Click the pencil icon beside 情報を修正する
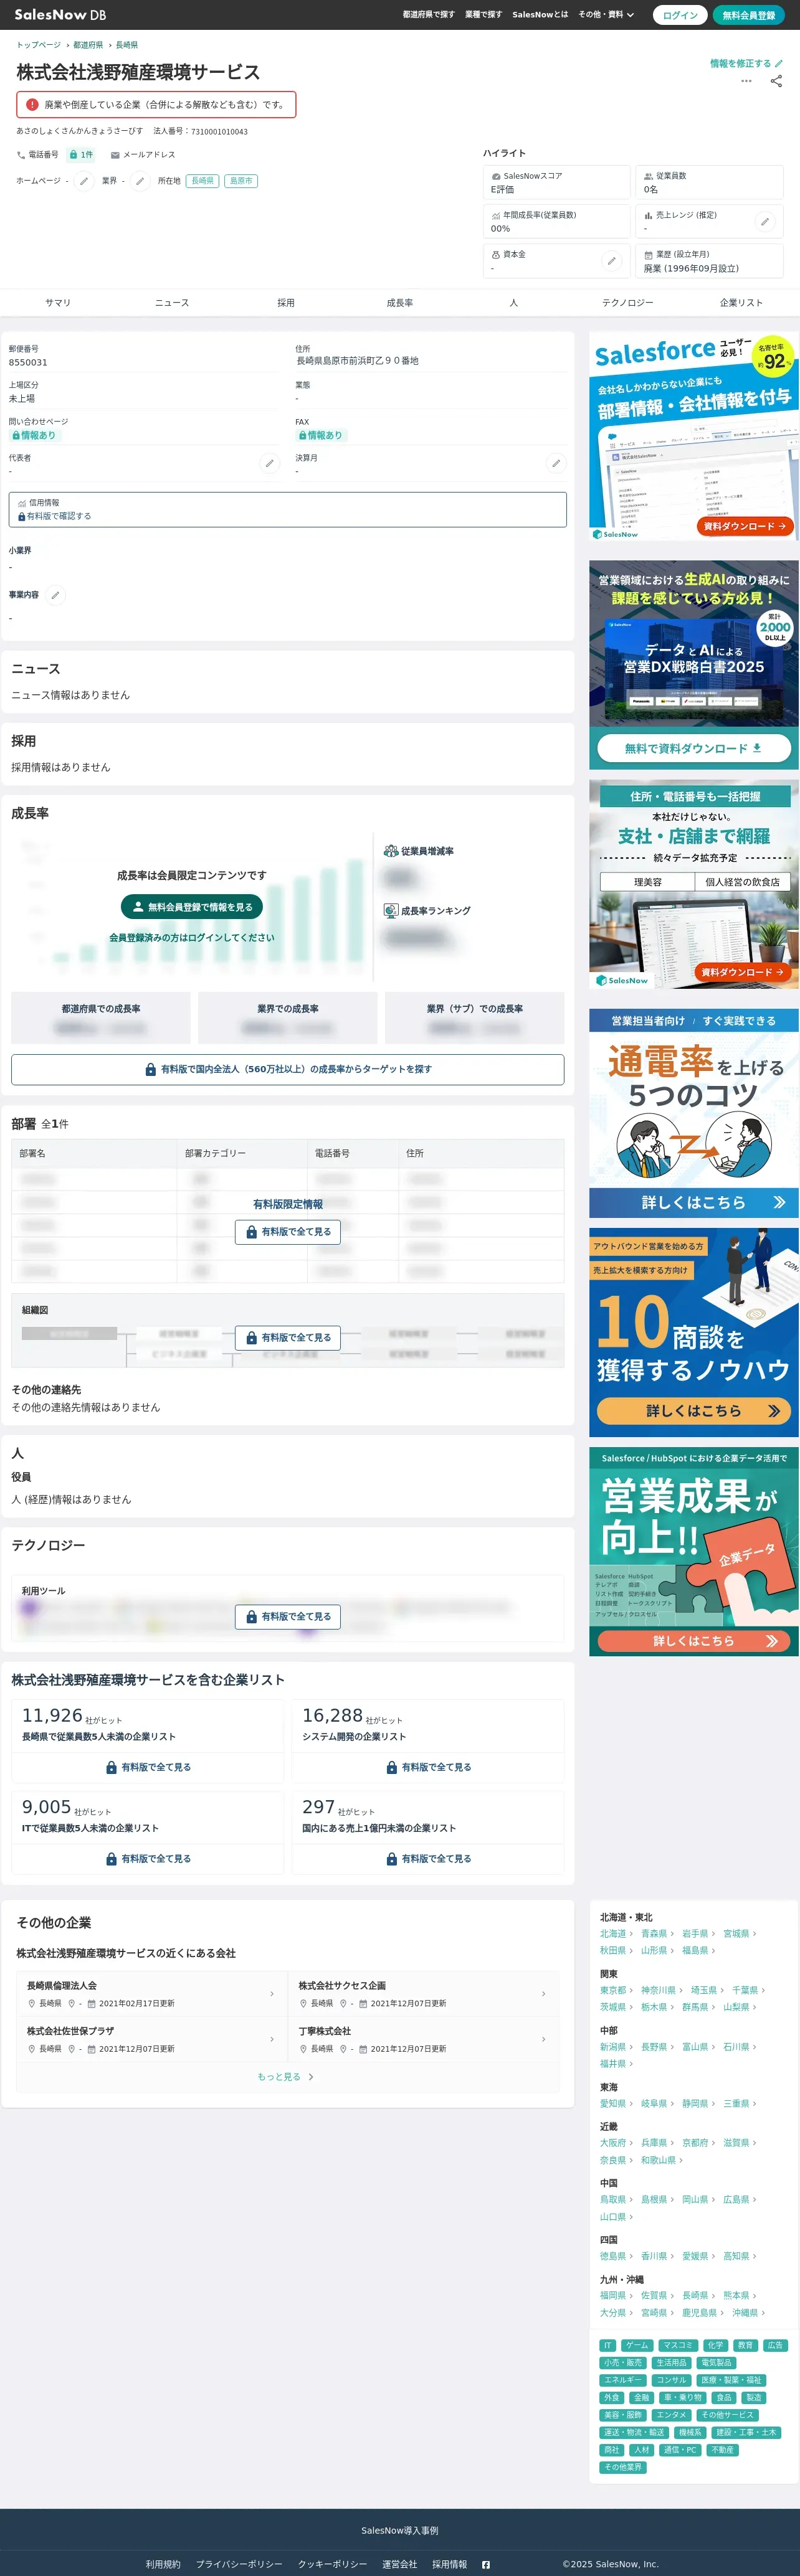 [779, 63]
